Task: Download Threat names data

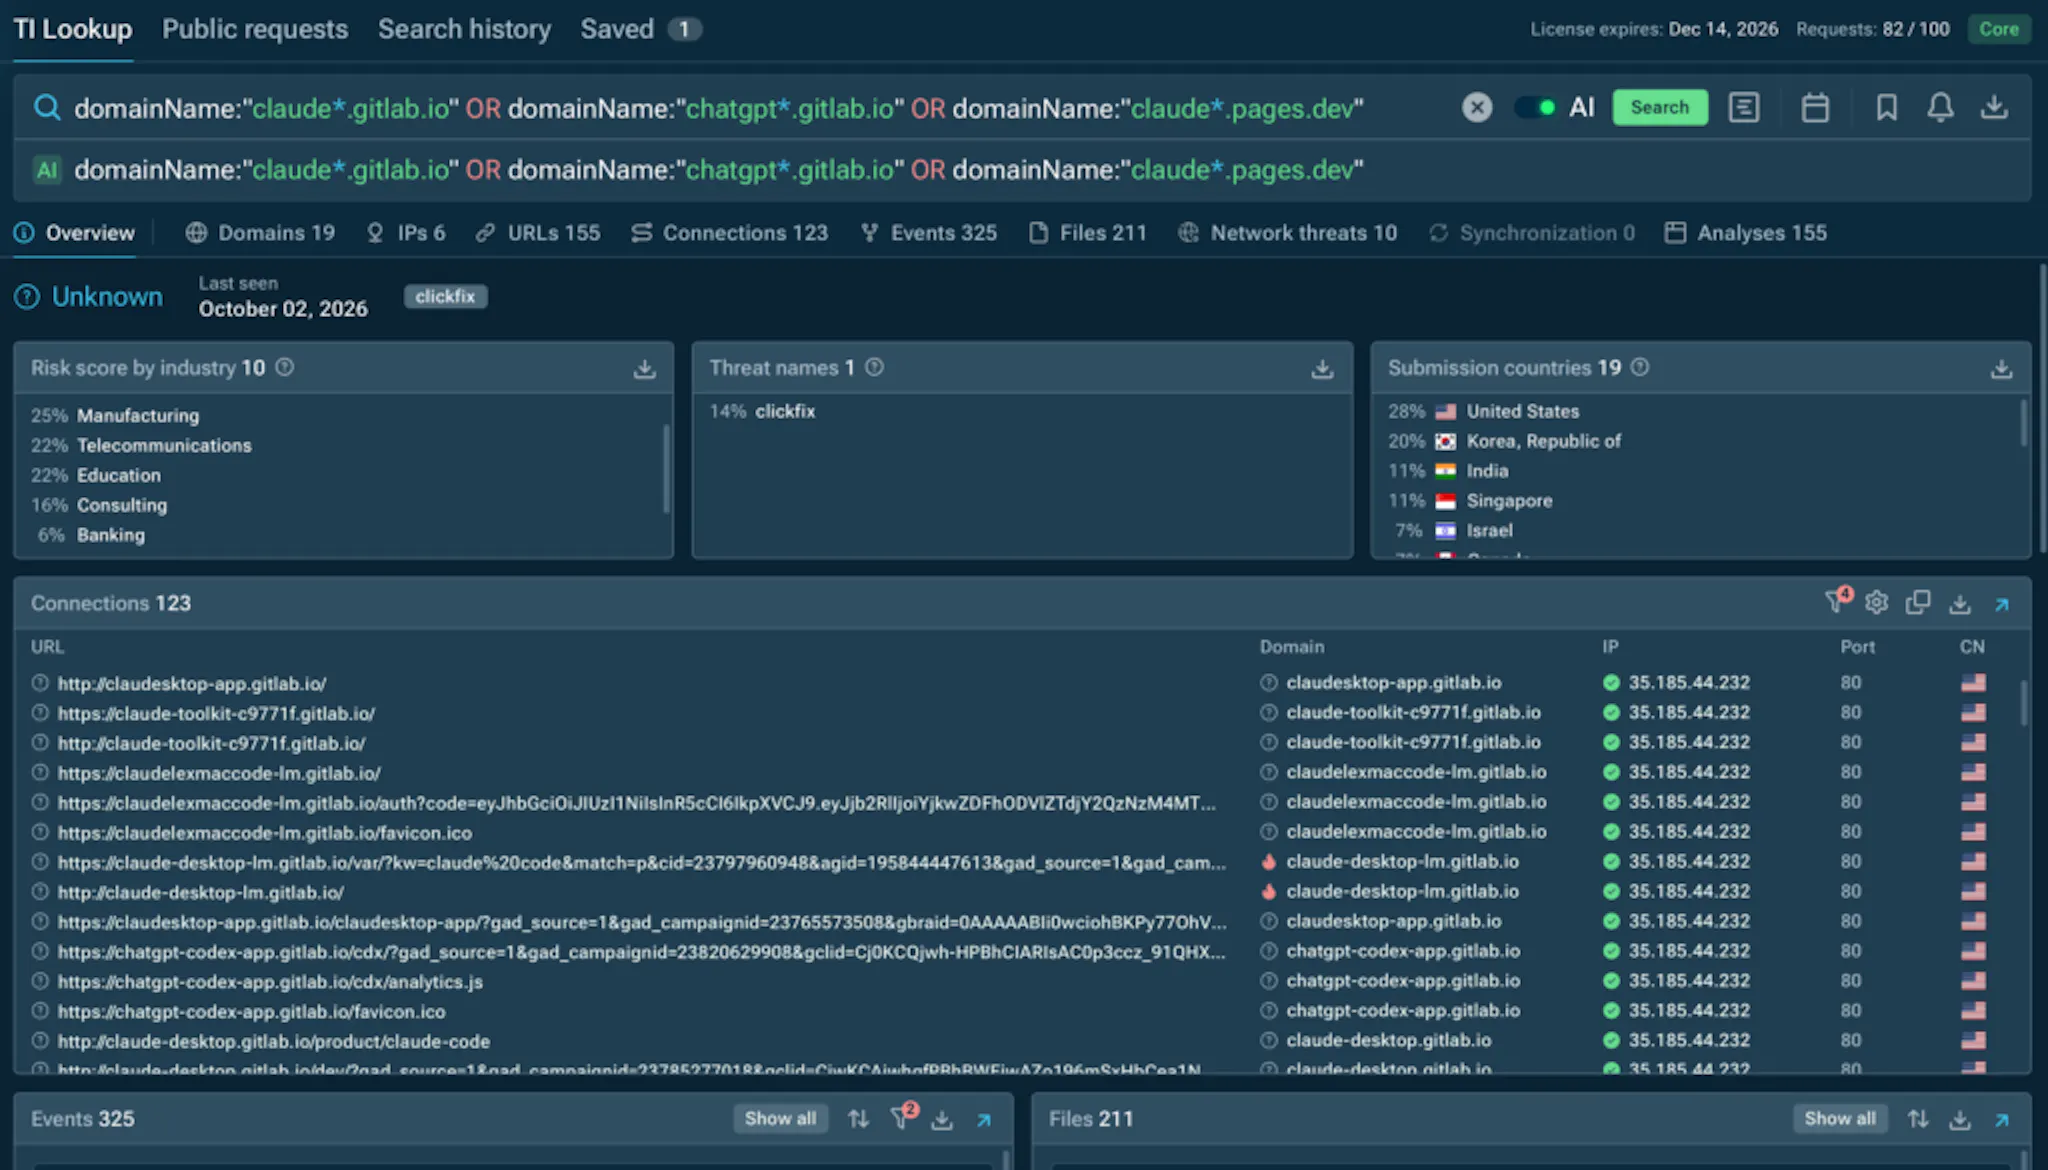Action: tap(1322, 369)
